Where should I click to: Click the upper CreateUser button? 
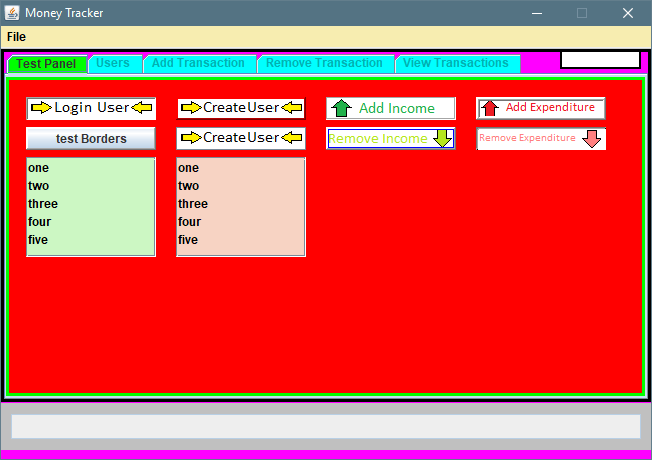point(241,108)
